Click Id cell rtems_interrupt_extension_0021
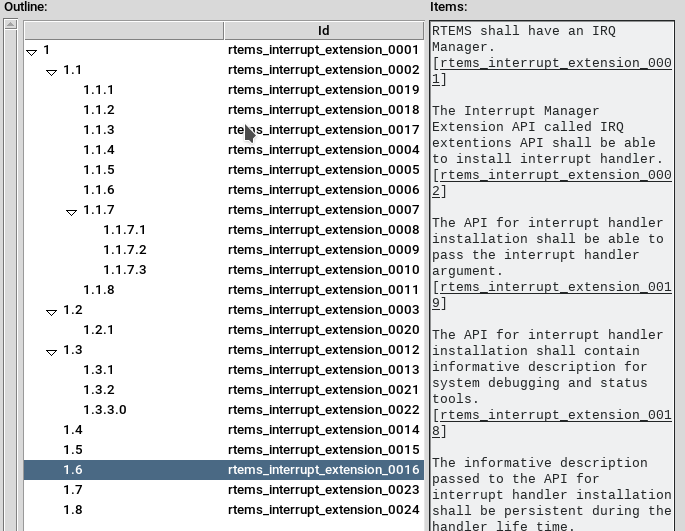Viewport: 685px width, 531px height. tap(324, 390)
